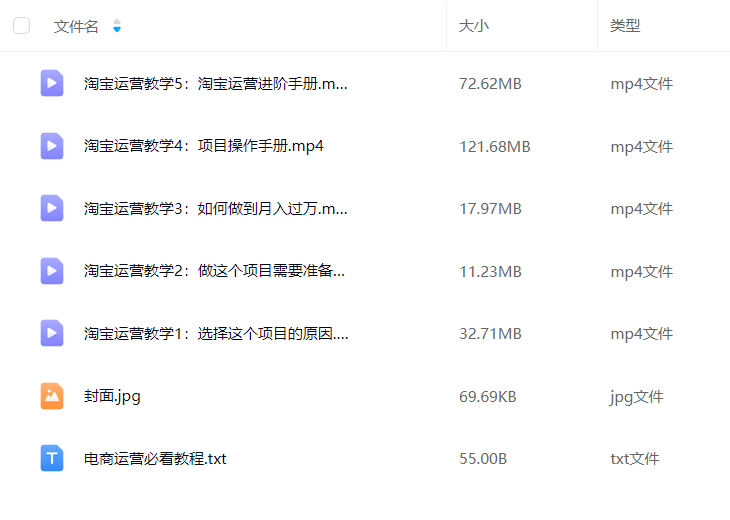The height and width of the screenshot is (520, 730).
Task: Open 淘宝运营教学4：项目操作手册.mp4 file name
Action: 203,146
